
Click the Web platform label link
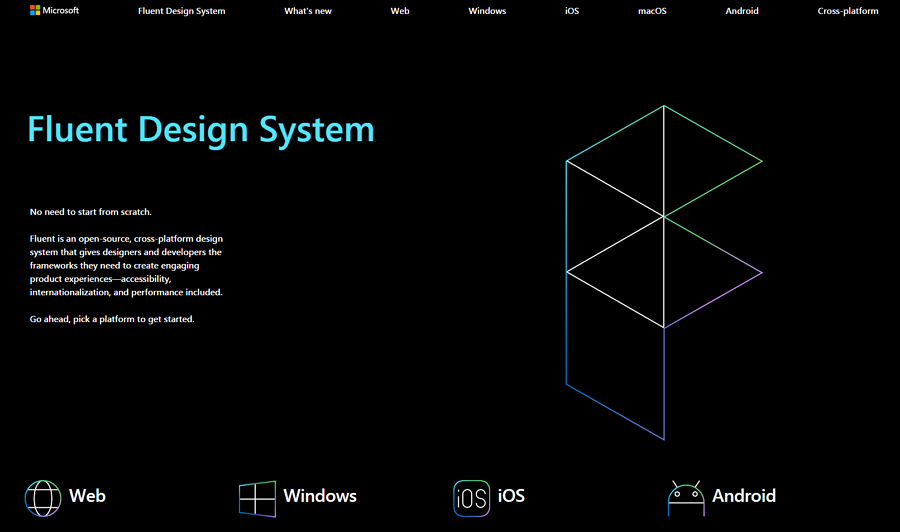(x=87, y=496)
